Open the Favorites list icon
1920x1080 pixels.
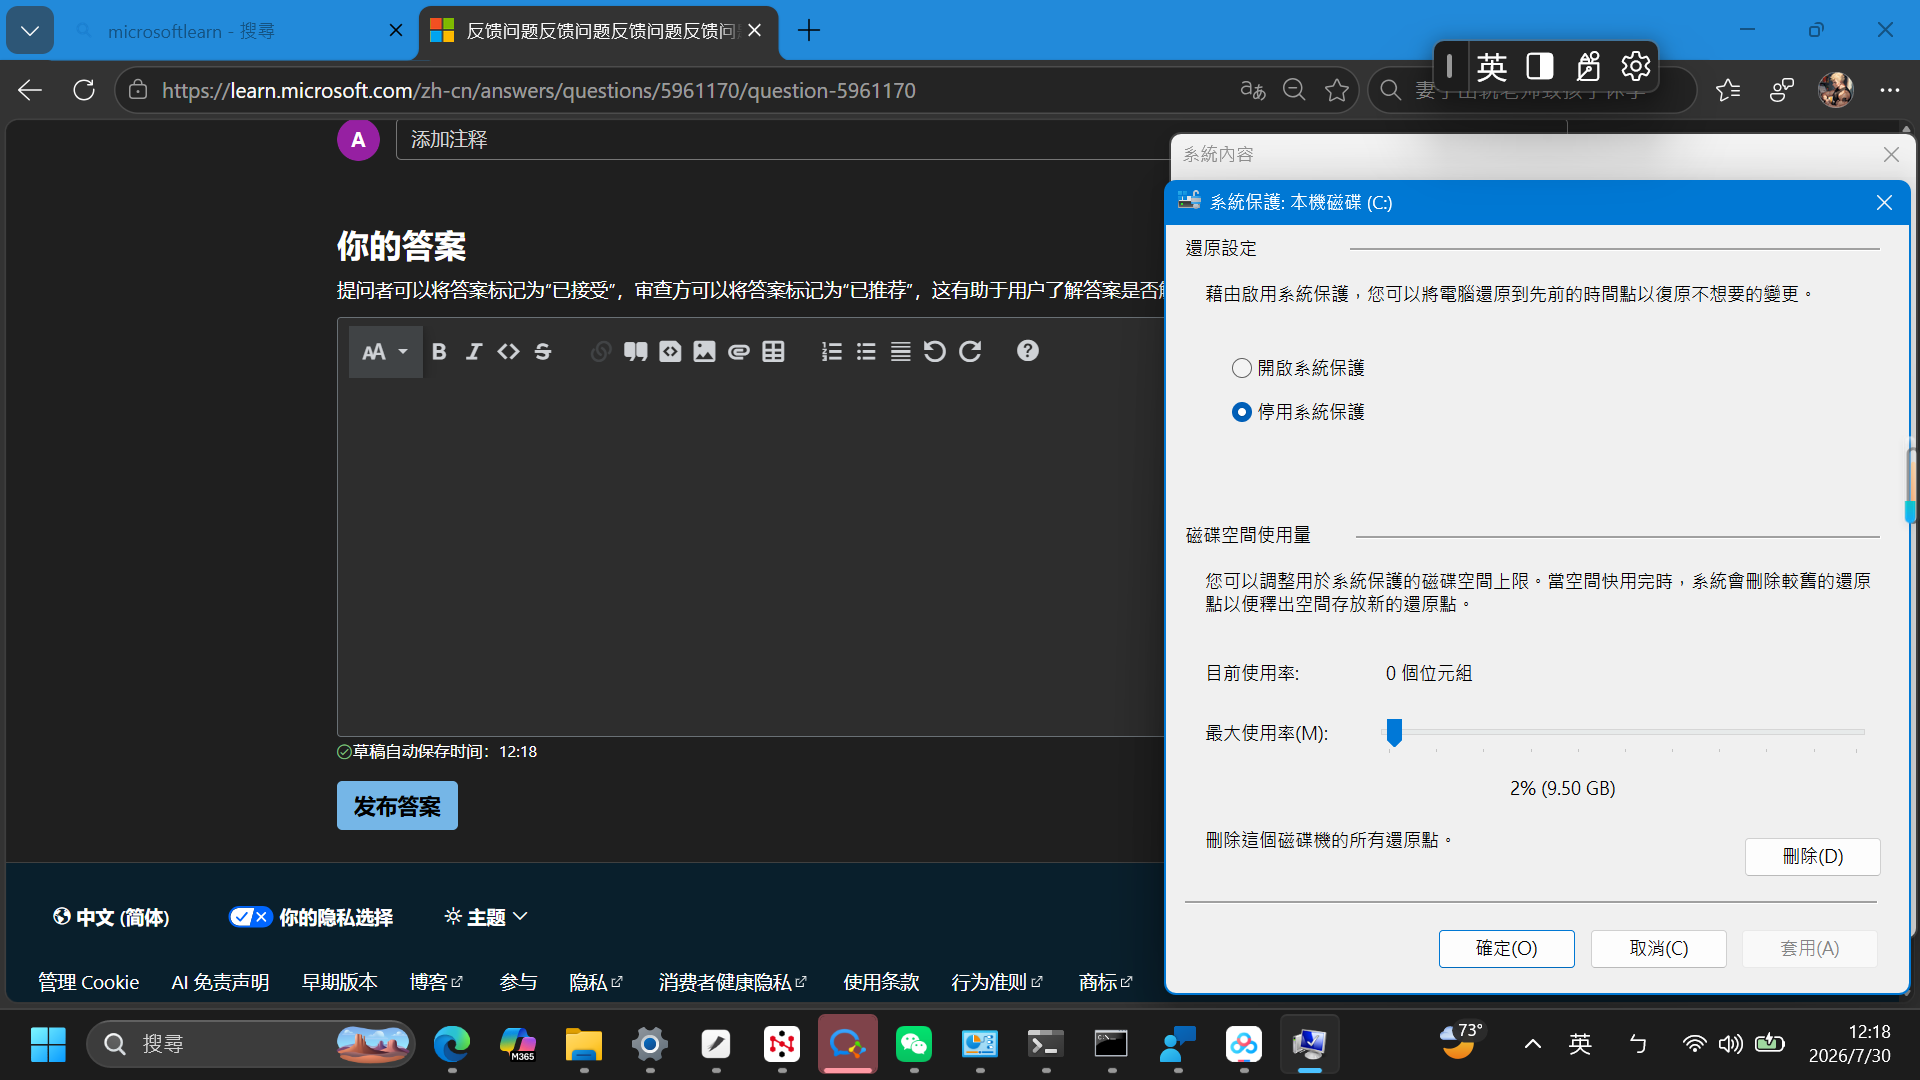pyautogui.click(x=1728, y=90)
